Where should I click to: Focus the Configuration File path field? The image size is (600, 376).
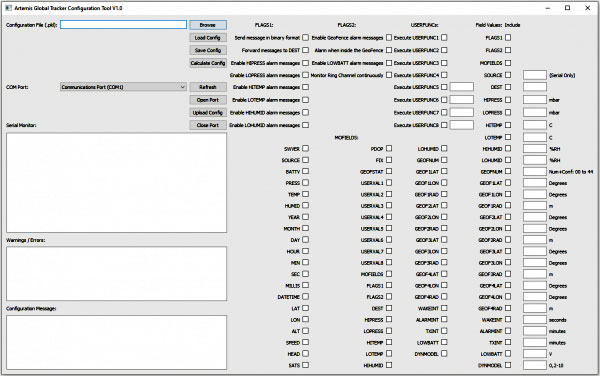(x=123, y=25)
